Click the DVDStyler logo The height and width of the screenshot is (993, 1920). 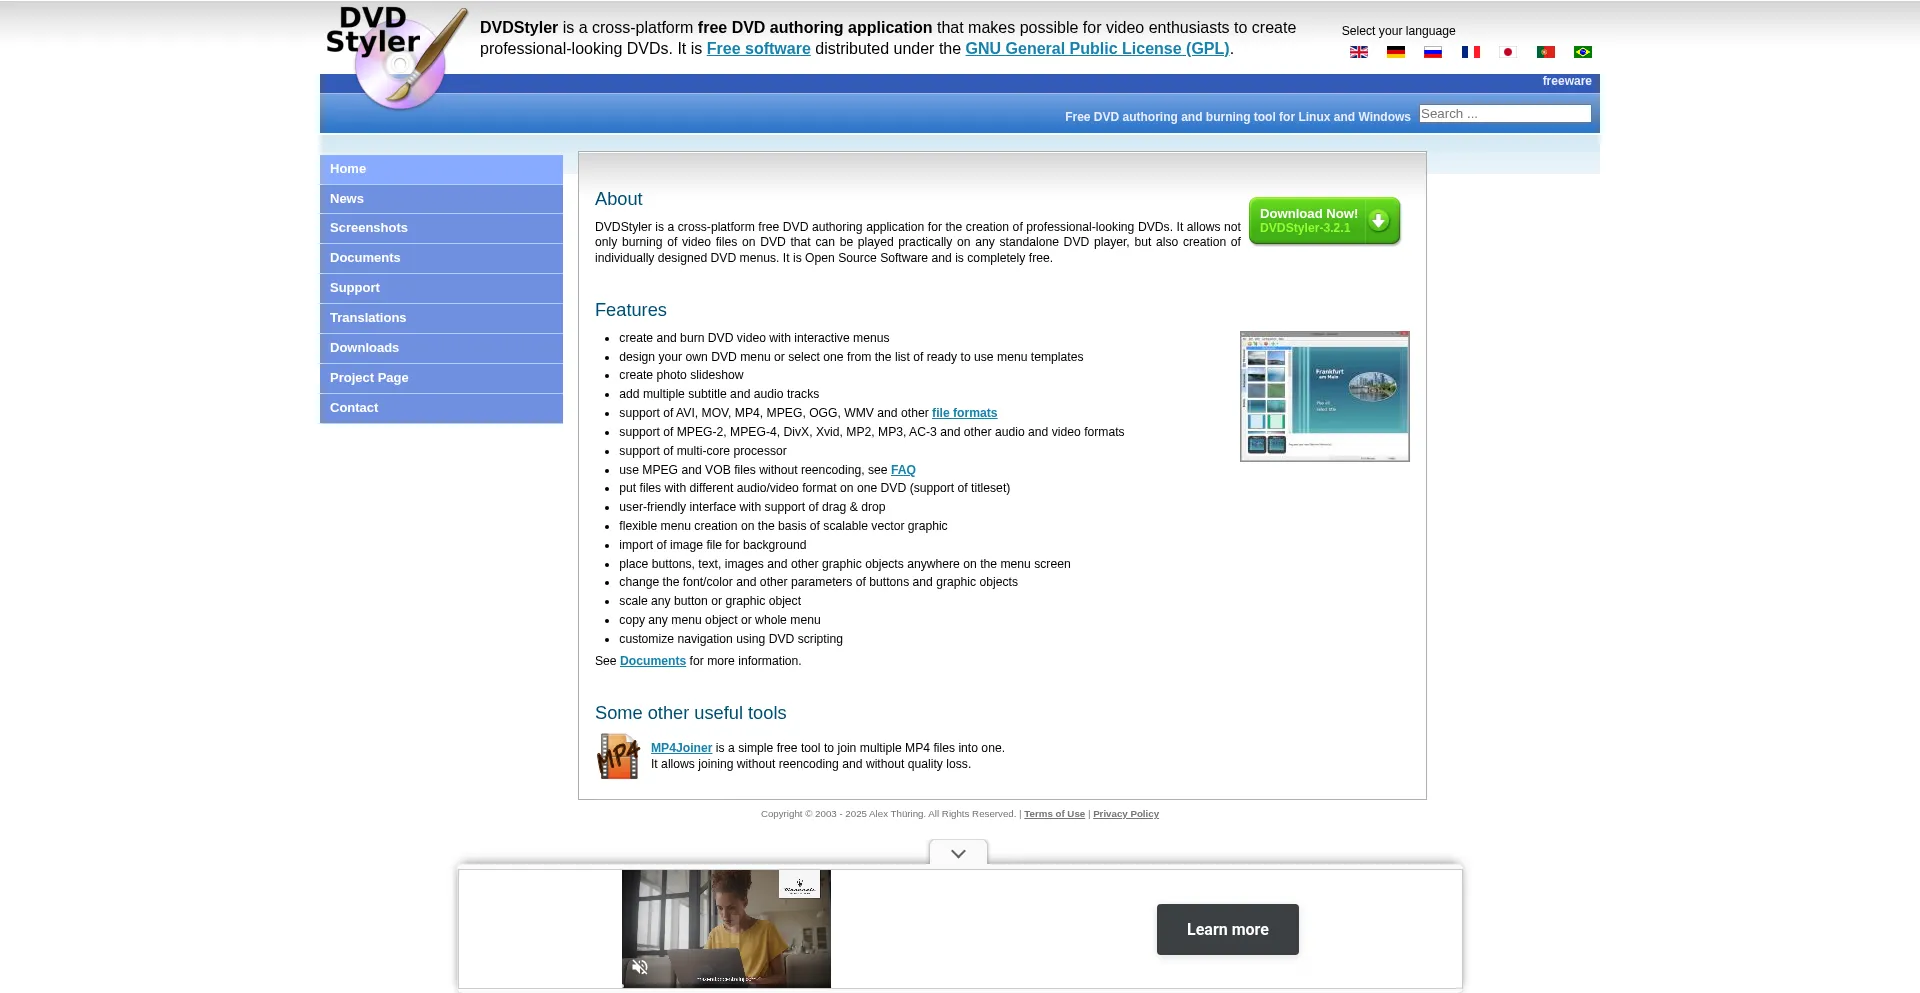(396, 57)
